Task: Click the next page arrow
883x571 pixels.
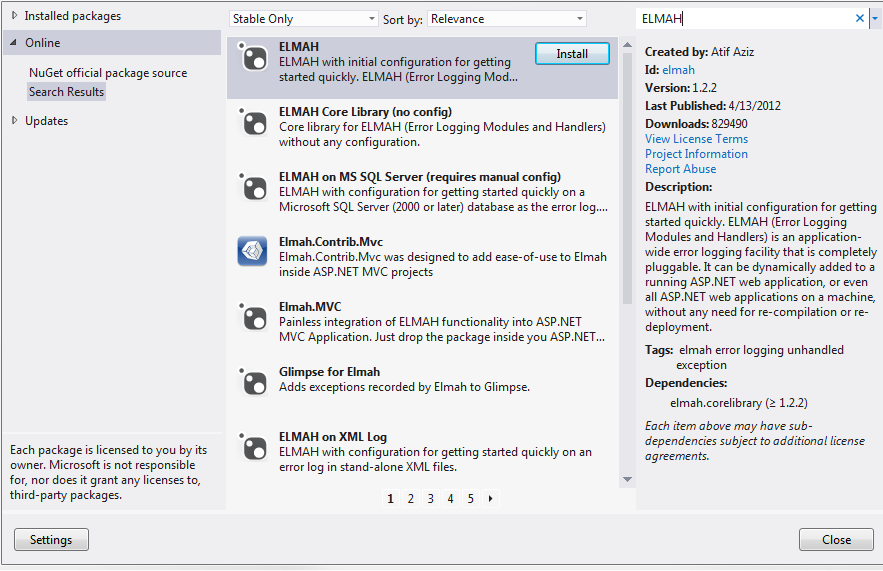Action: (x=490, y=498)
